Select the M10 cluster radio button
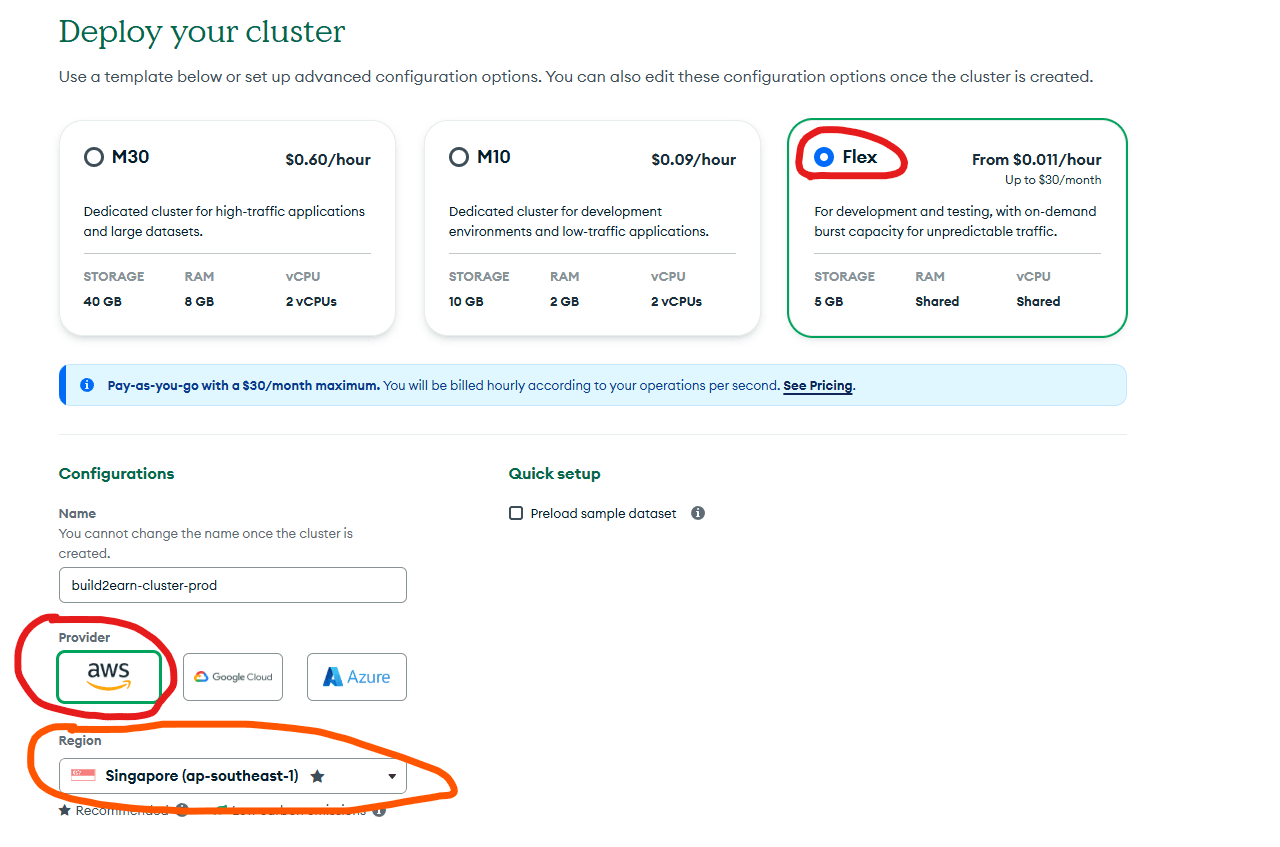The image size is (1280, 847). (459, 157)
